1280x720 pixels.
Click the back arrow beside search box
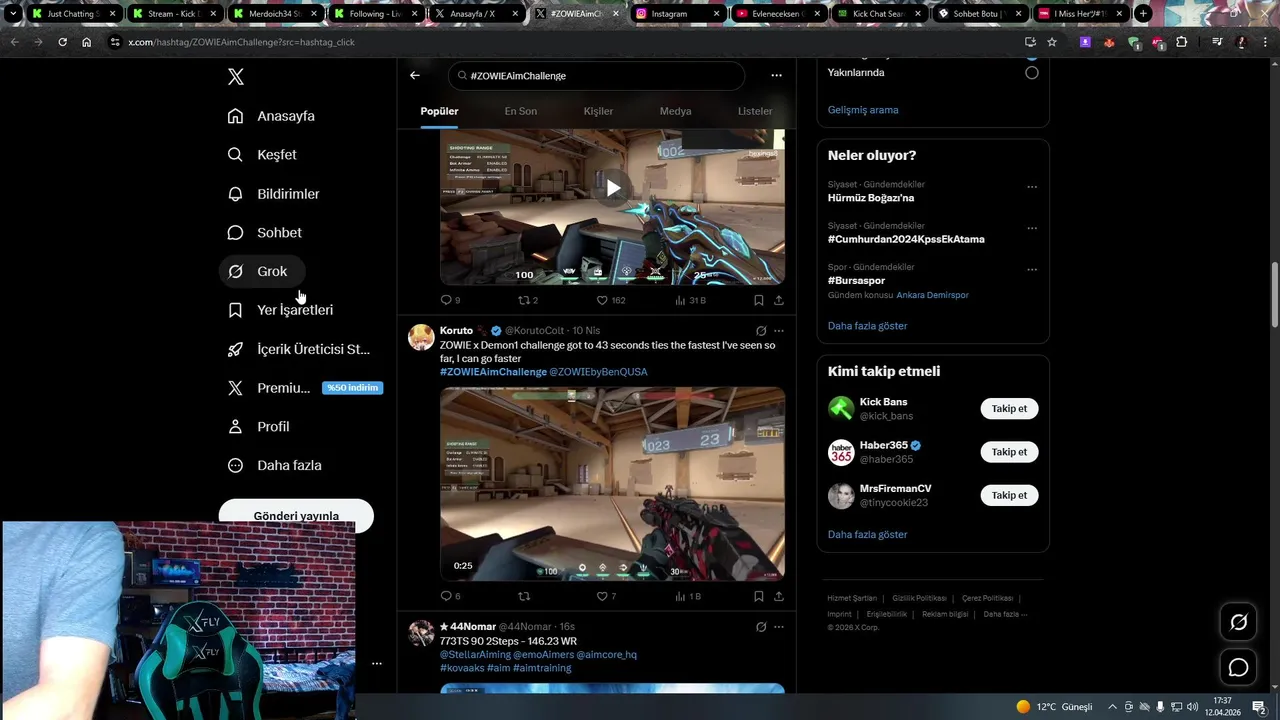415,75
